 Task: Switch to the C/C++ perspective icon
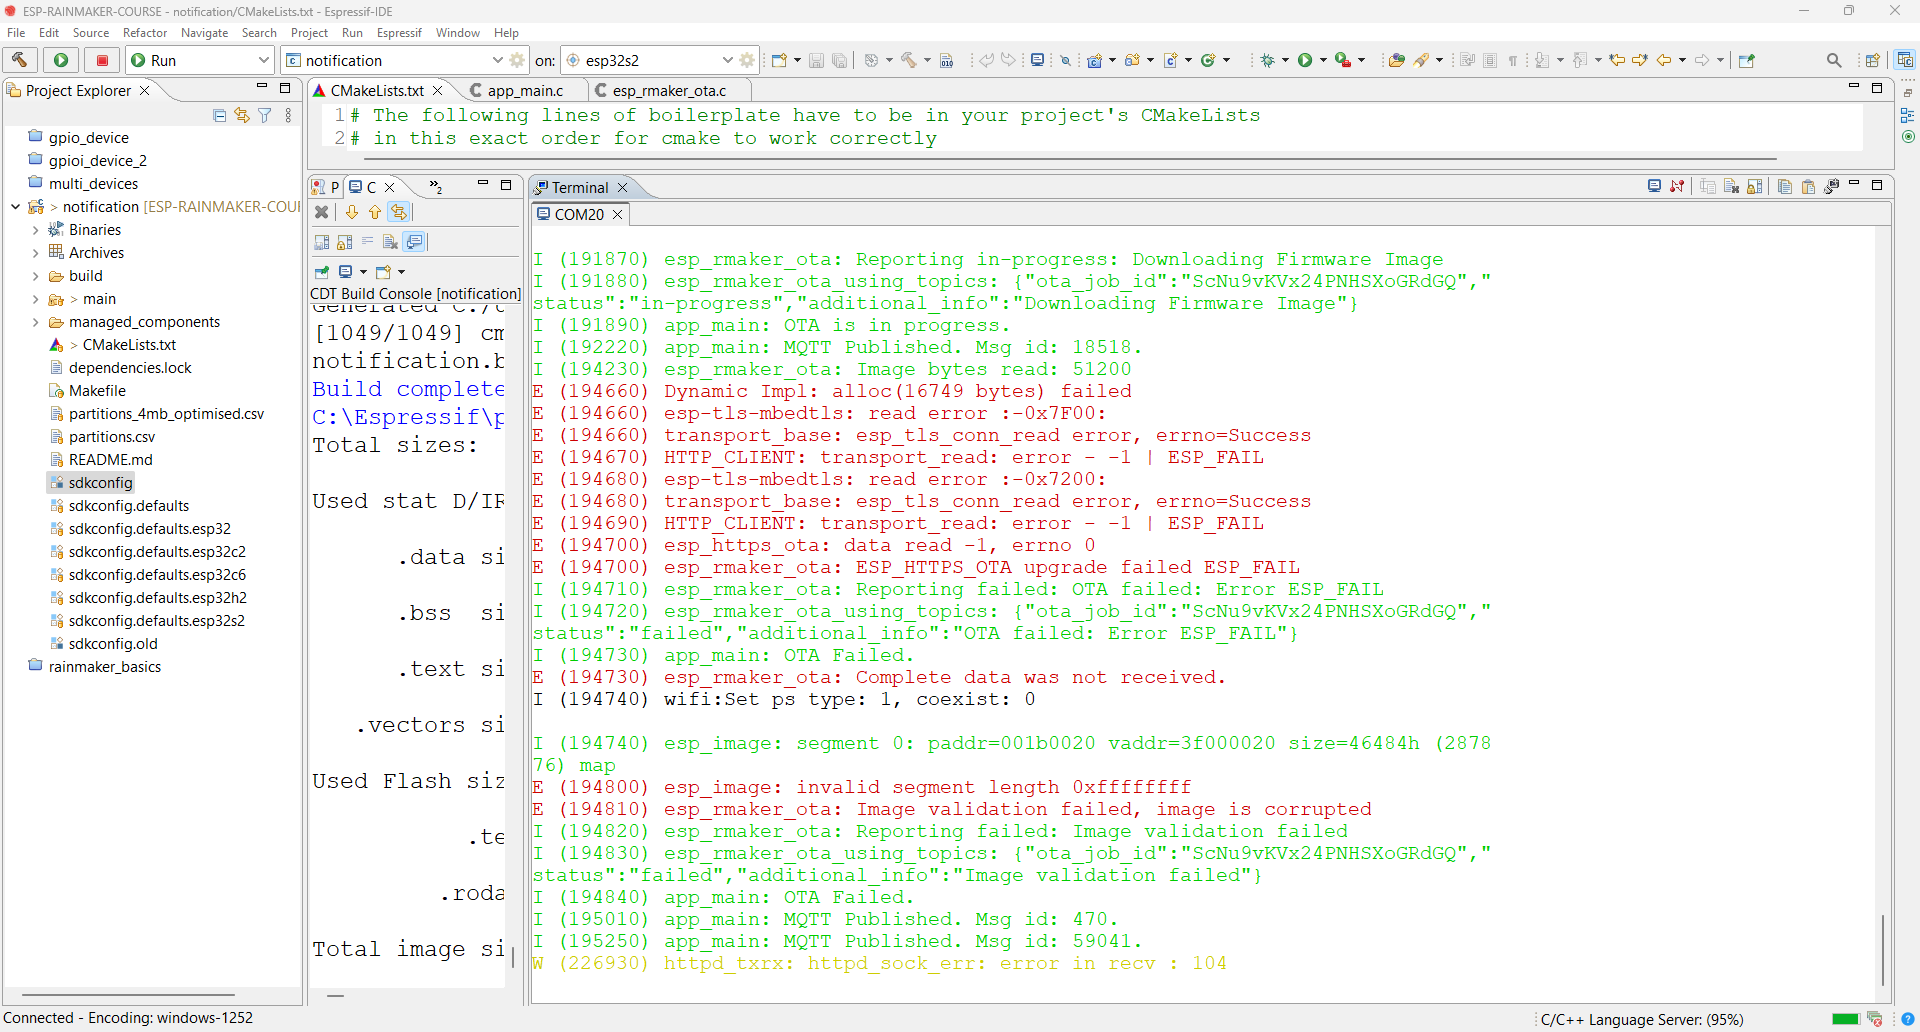coord(1905,60)
